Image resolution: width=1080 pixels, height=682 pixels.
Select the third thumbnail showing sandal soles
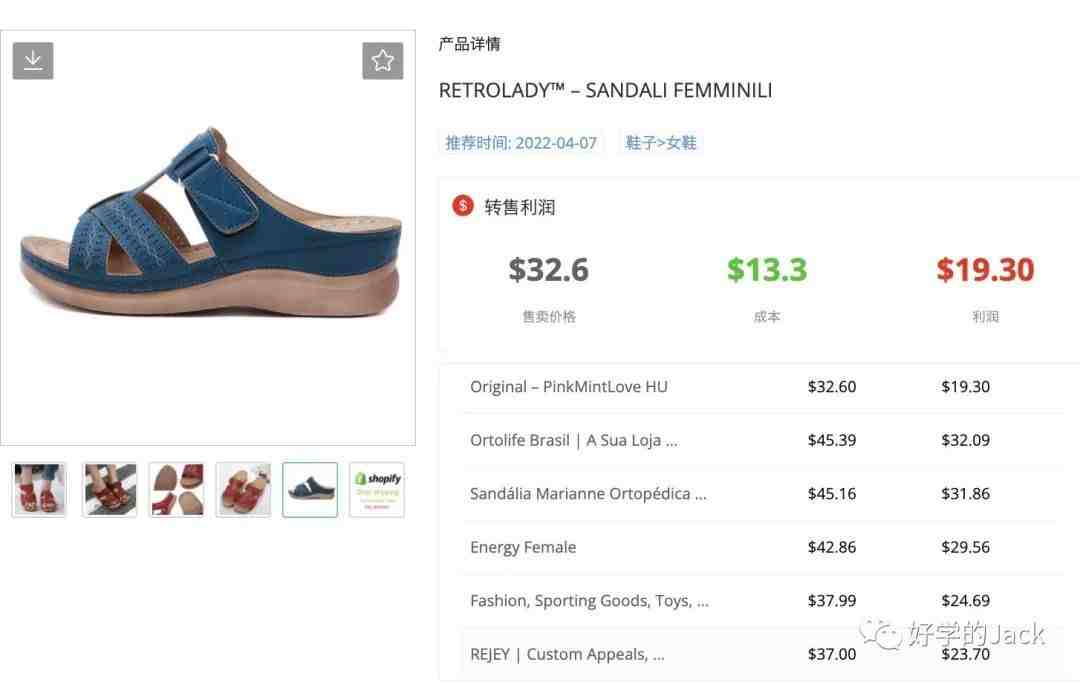pos(176,490)
